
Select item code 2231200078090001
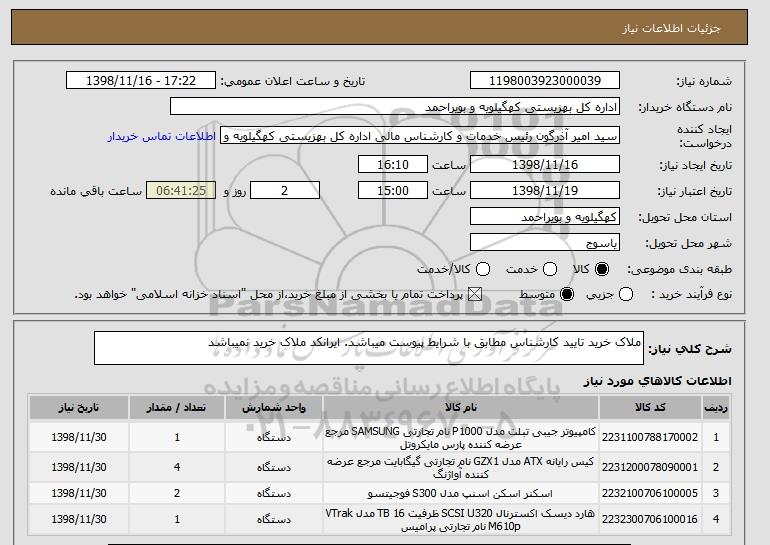click(650, 467)
